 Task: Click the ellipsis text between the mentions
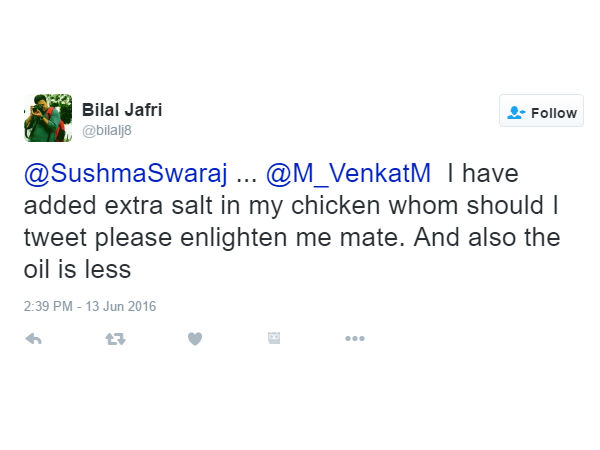[246, 174]
